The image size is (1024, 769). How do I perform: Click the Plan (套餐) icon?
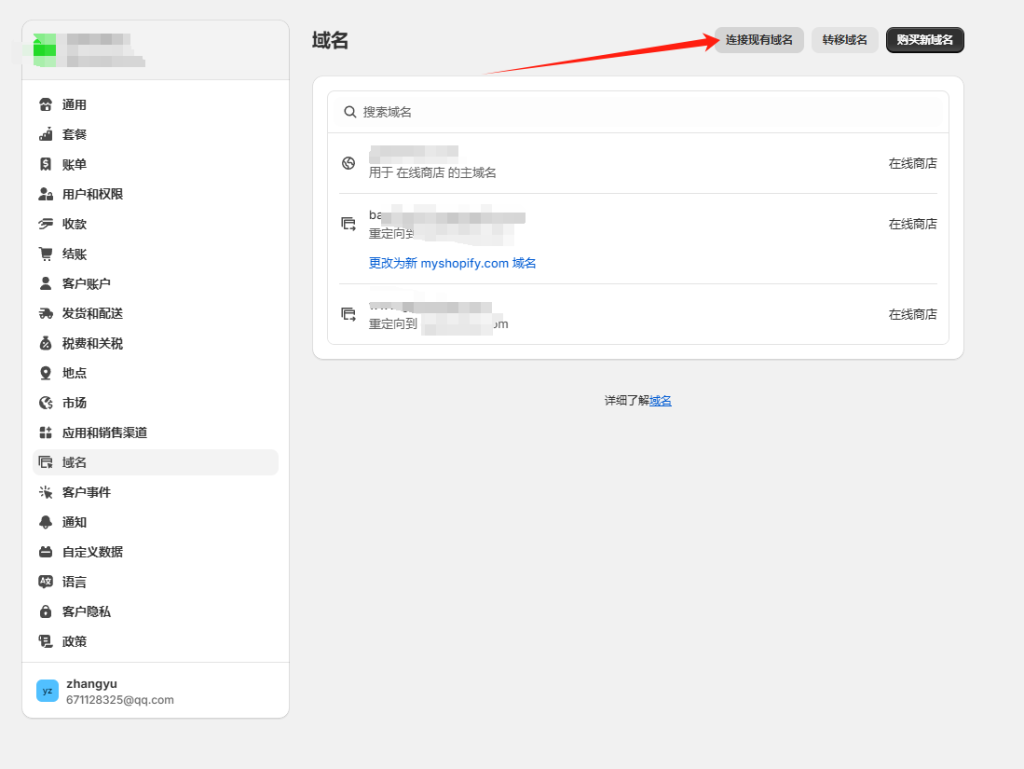[x=45, y=135]
